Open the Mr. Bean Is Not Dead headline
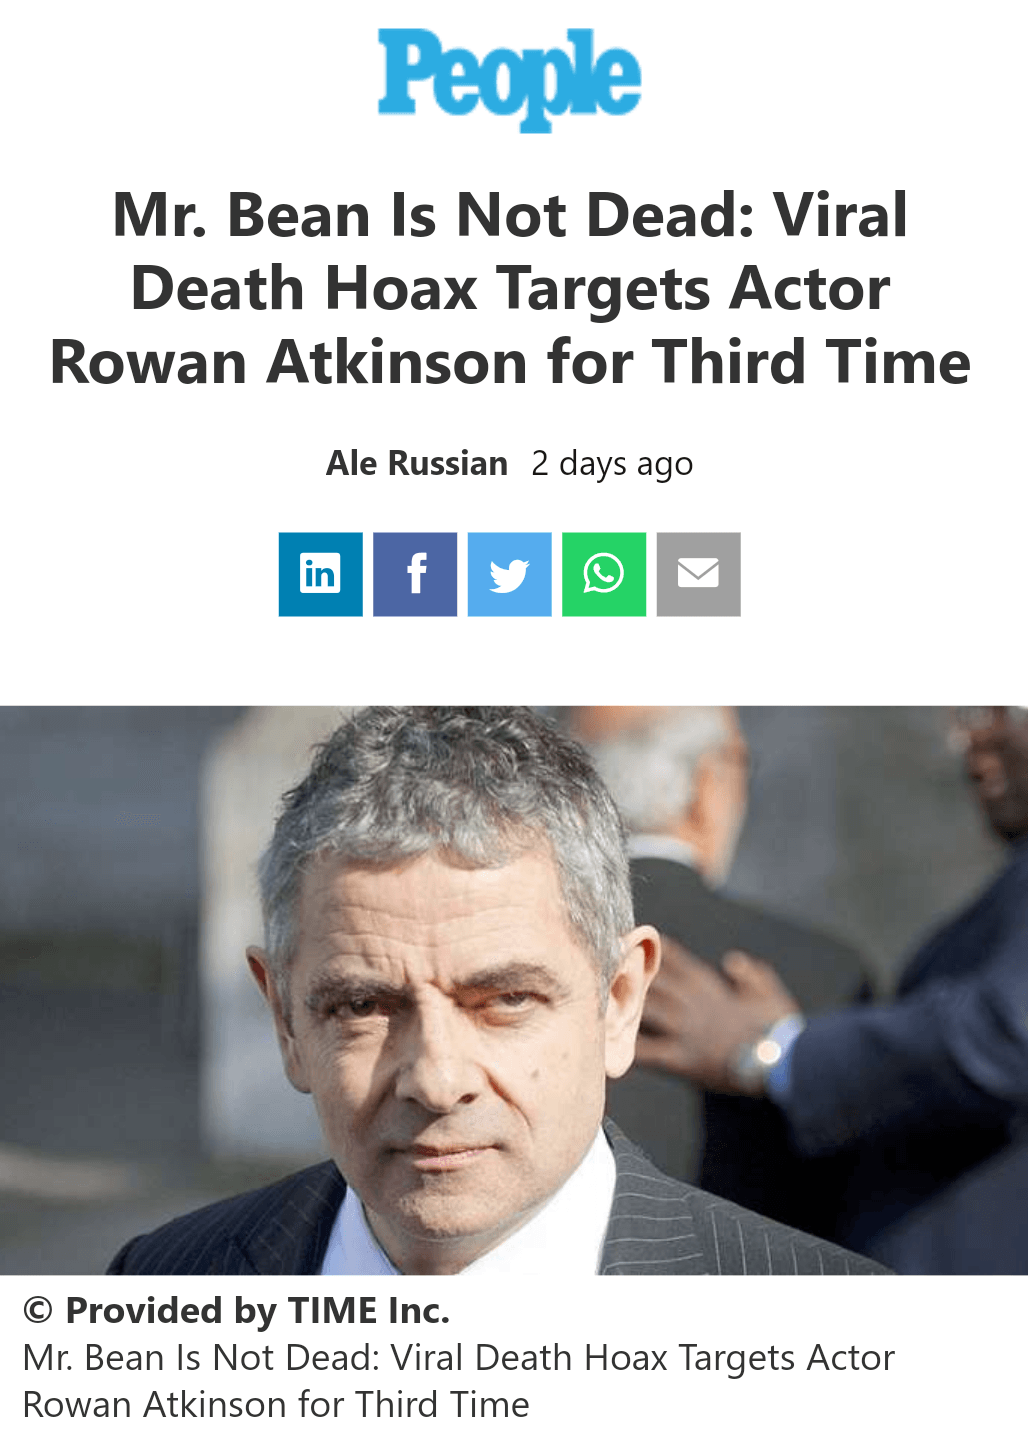The height and width of the screenshot is (1438, 1028). point(510,288)
